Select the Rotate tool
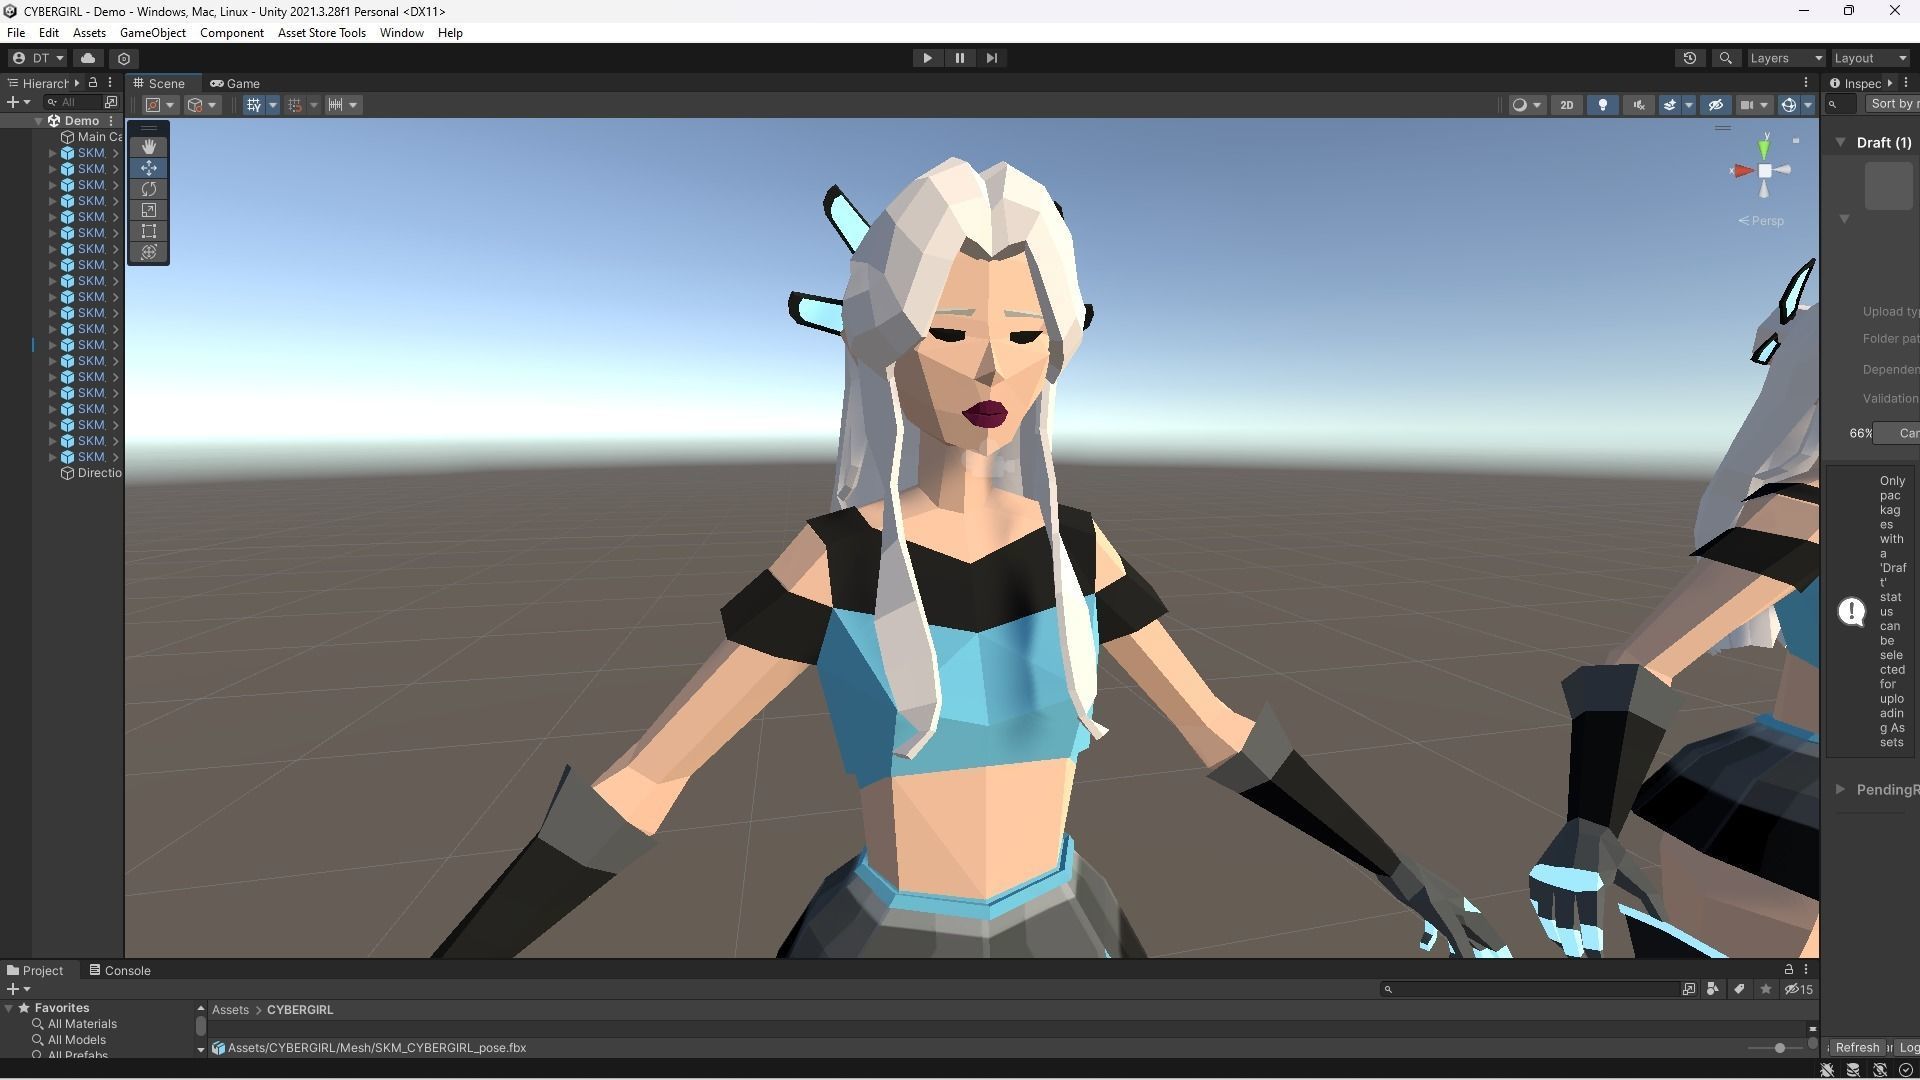Screen dimensions: 1920x1080 [x=149, y=189]
